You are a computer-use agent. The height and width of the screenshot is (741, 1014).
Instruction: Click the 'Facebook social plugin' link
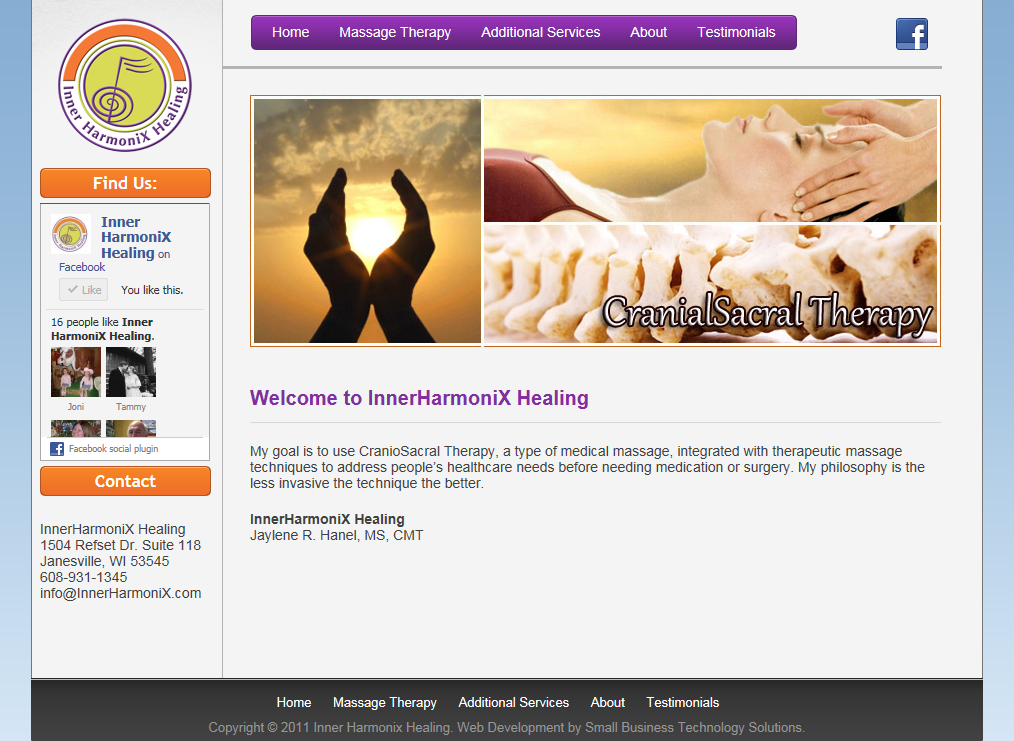[x=114, y=449]
